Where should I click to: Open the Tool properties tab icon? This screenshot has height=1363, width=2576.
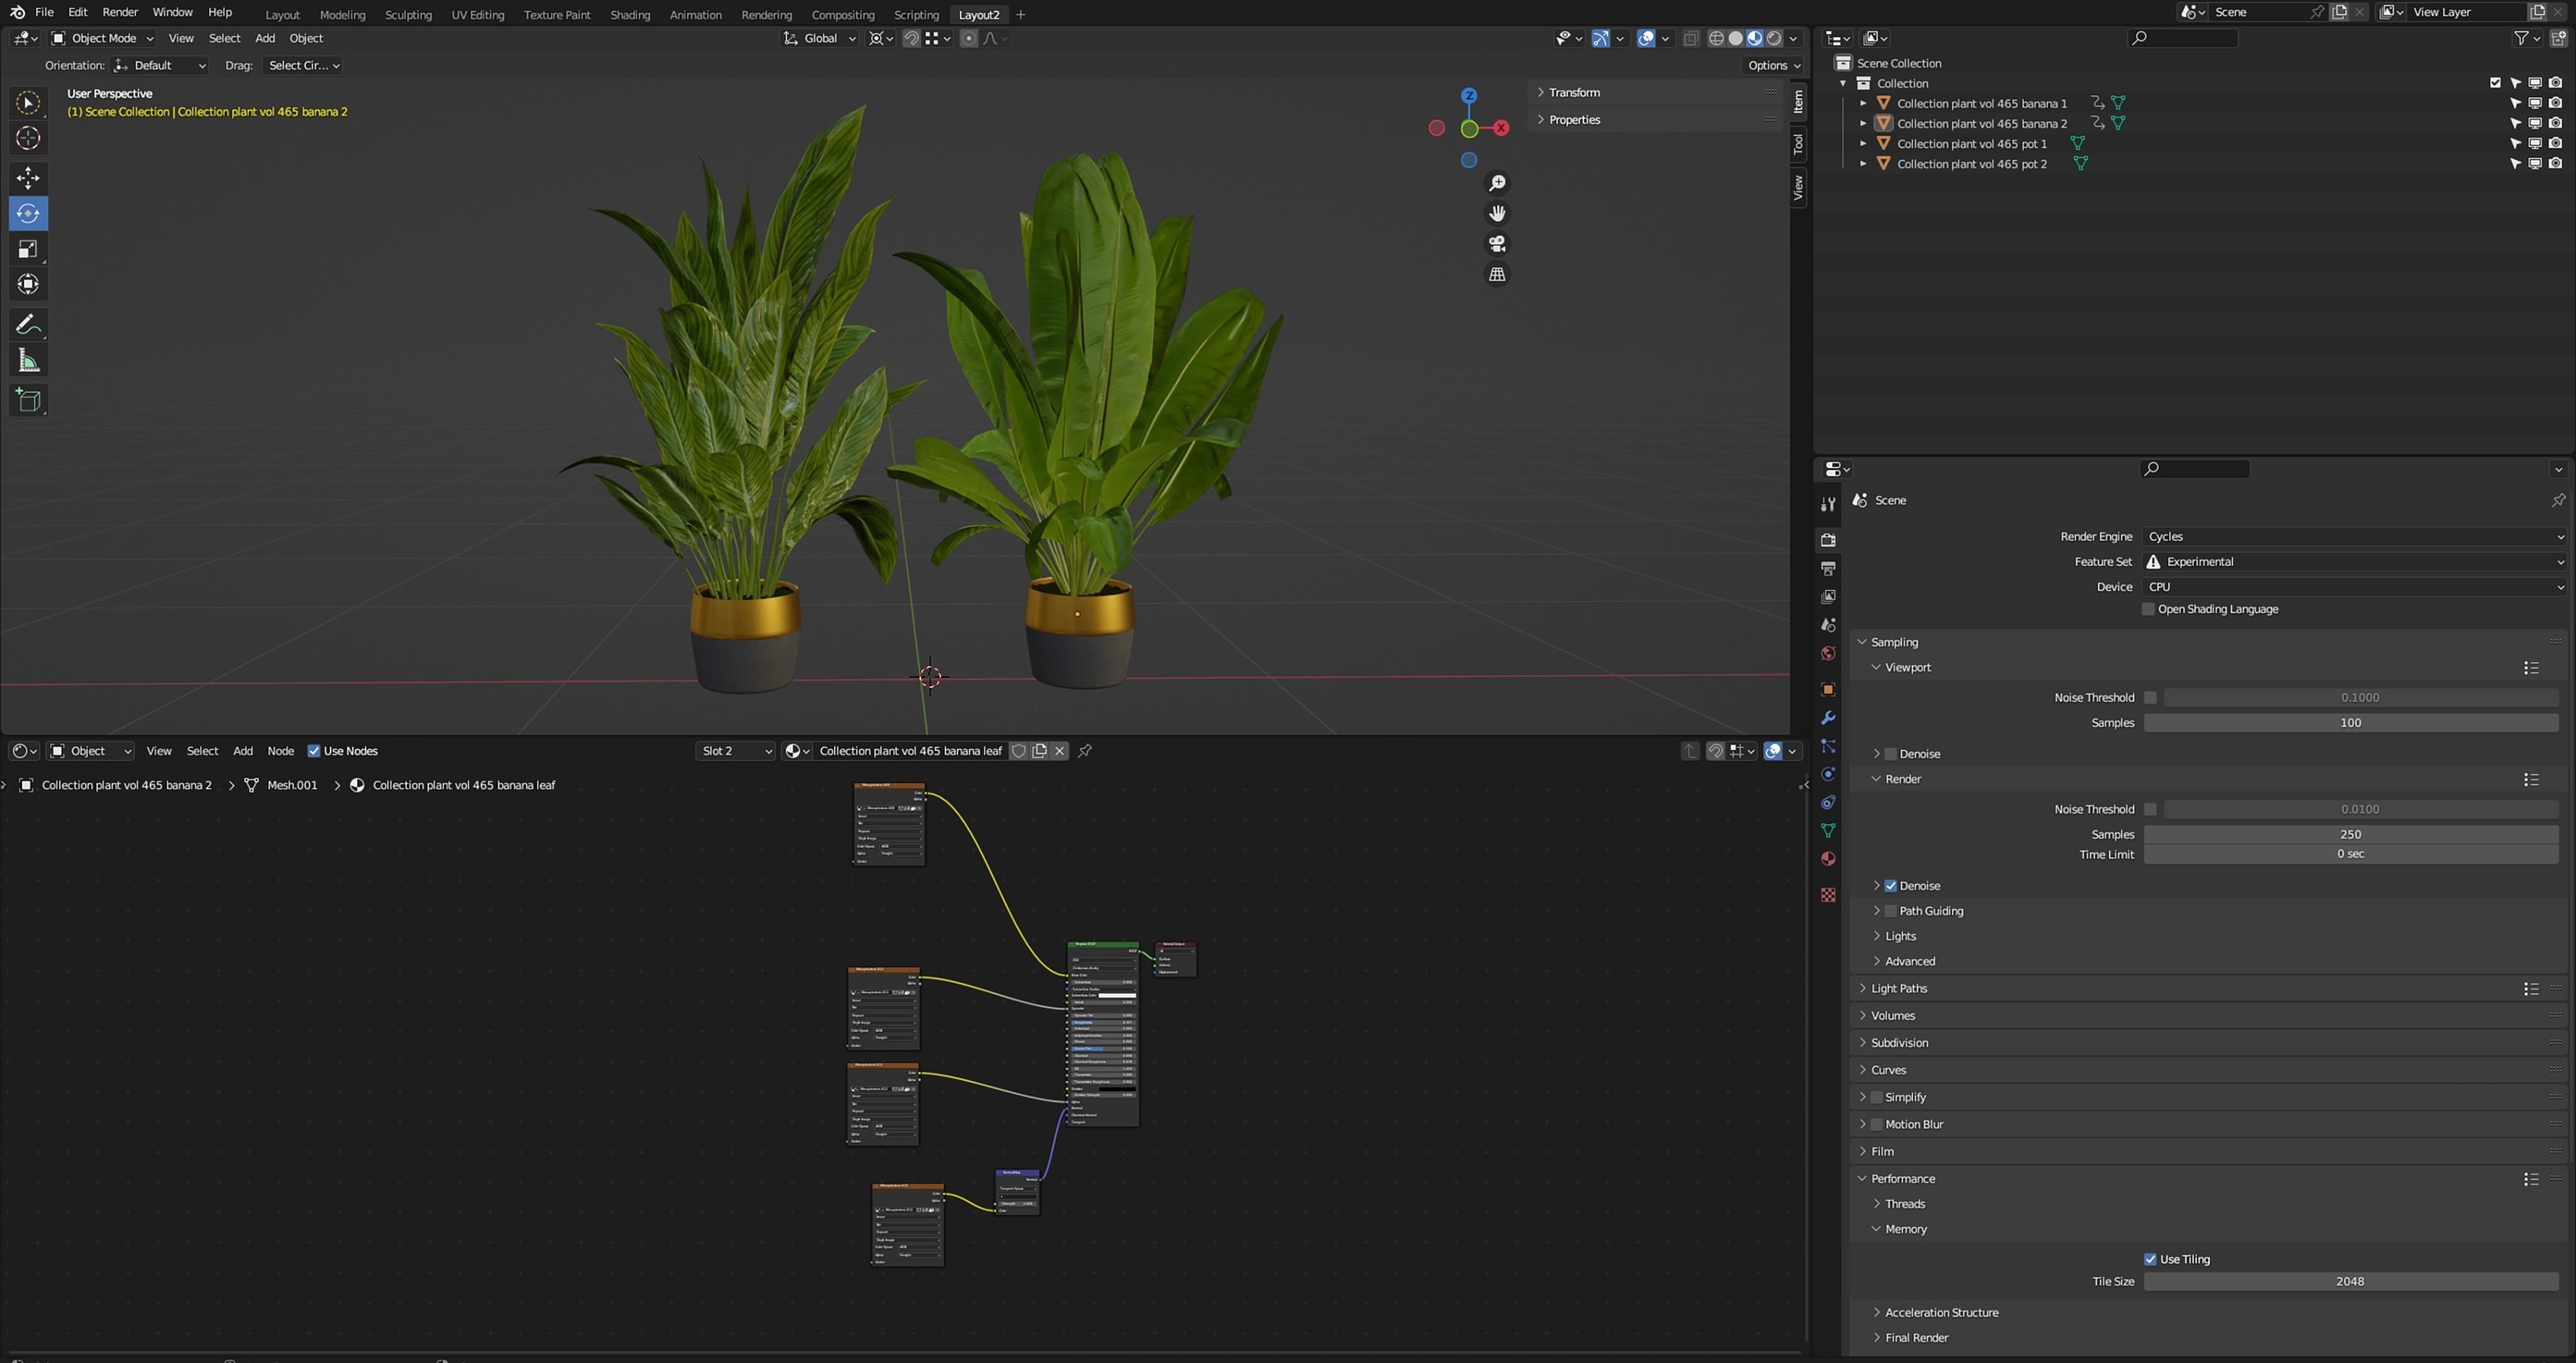point(1828,504)
